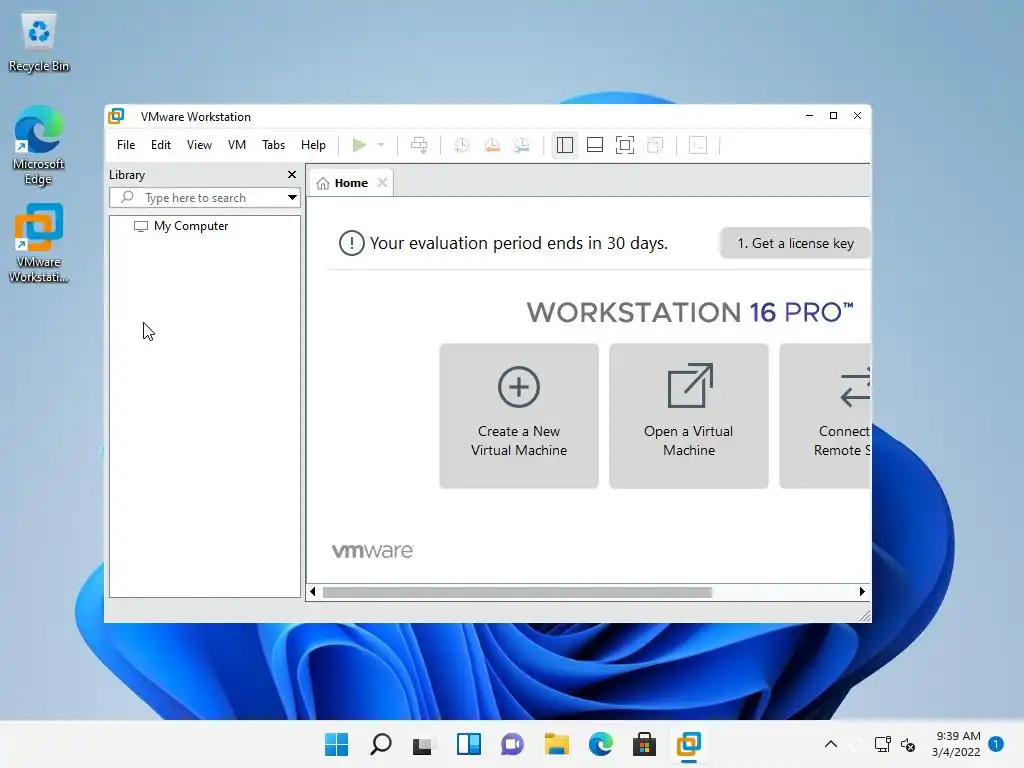This screenshot has width=1024, height=768.
Task: Open the clock showing 9:39 AM
Action: coord(956,744)
